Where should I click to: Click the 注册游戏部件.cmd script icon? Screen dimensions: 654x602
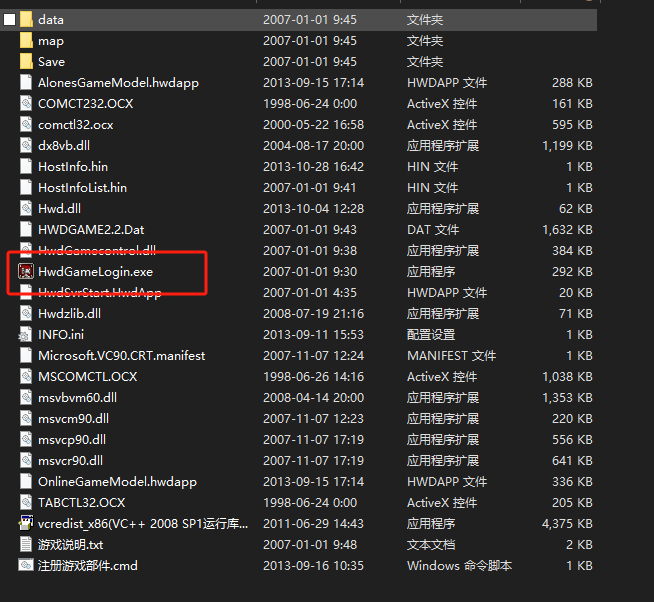[x=26, y=565]
